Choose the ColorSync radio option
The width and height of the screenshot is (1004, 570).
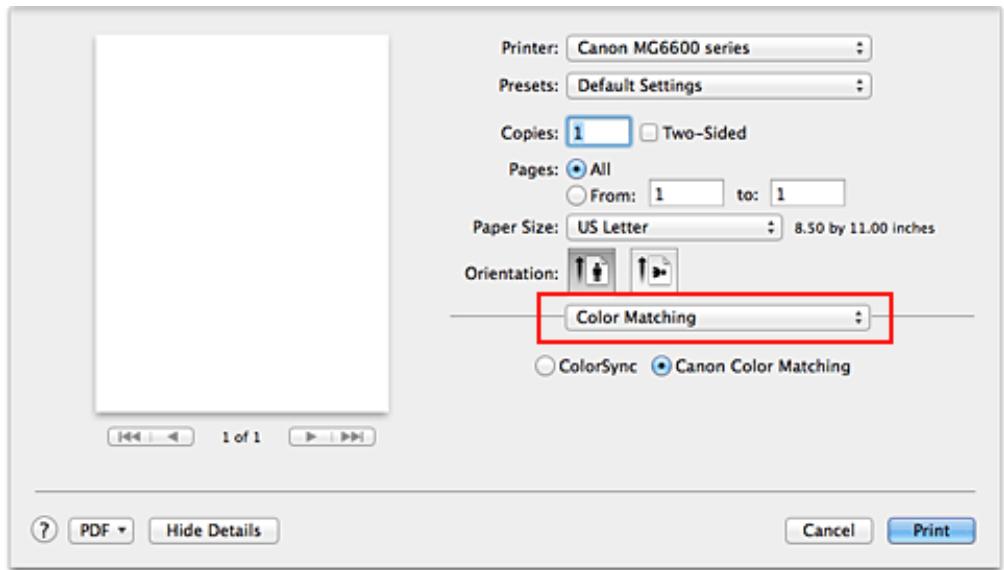click(544, 366)
